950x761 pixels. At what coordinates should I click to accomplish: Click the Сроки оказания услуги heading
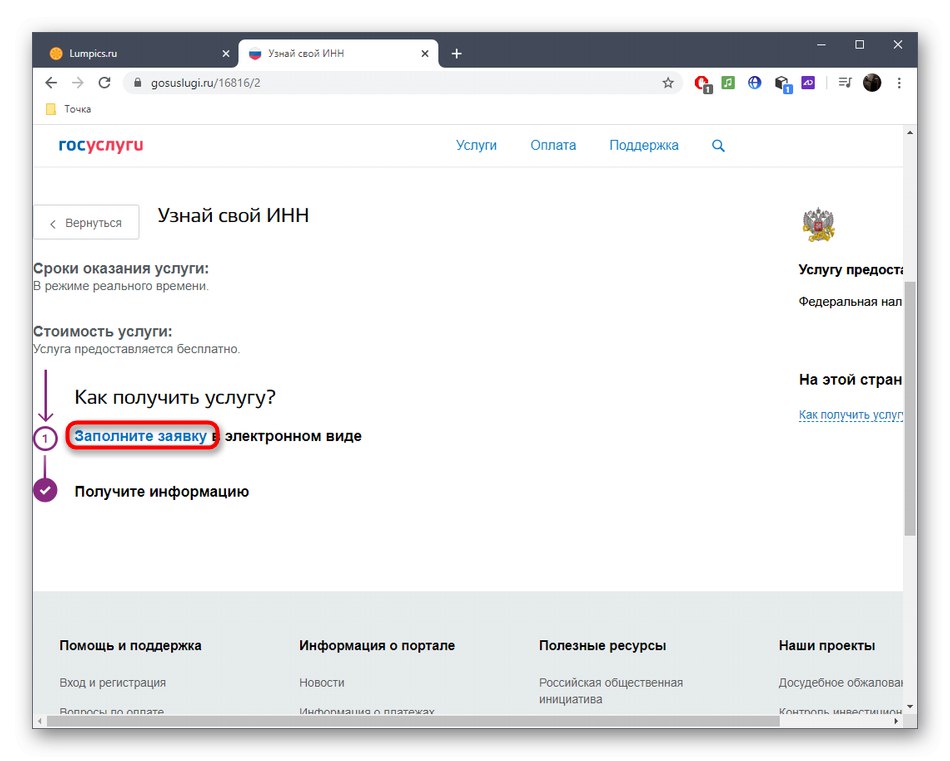[121, 268]
